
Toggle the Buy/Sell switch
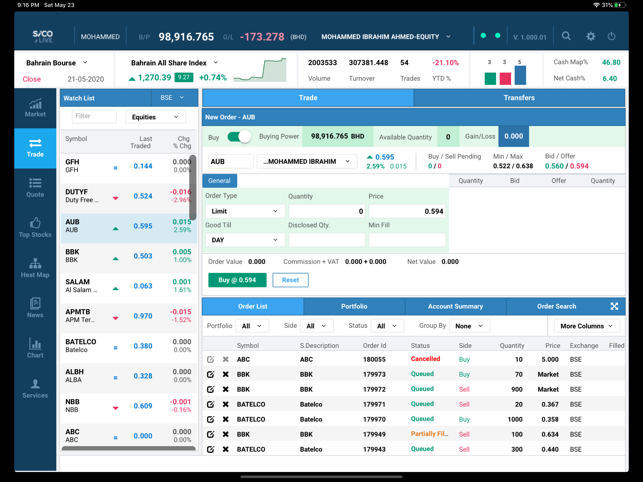[x=239, y=137]
